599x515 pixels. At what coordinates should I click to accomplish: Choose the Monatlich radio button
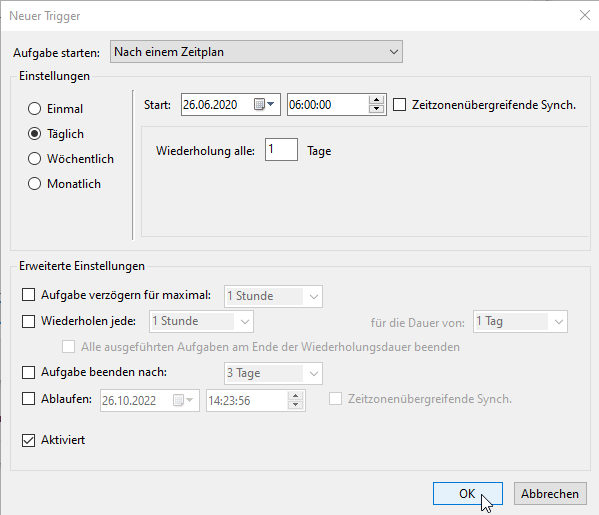pos(34,184)
